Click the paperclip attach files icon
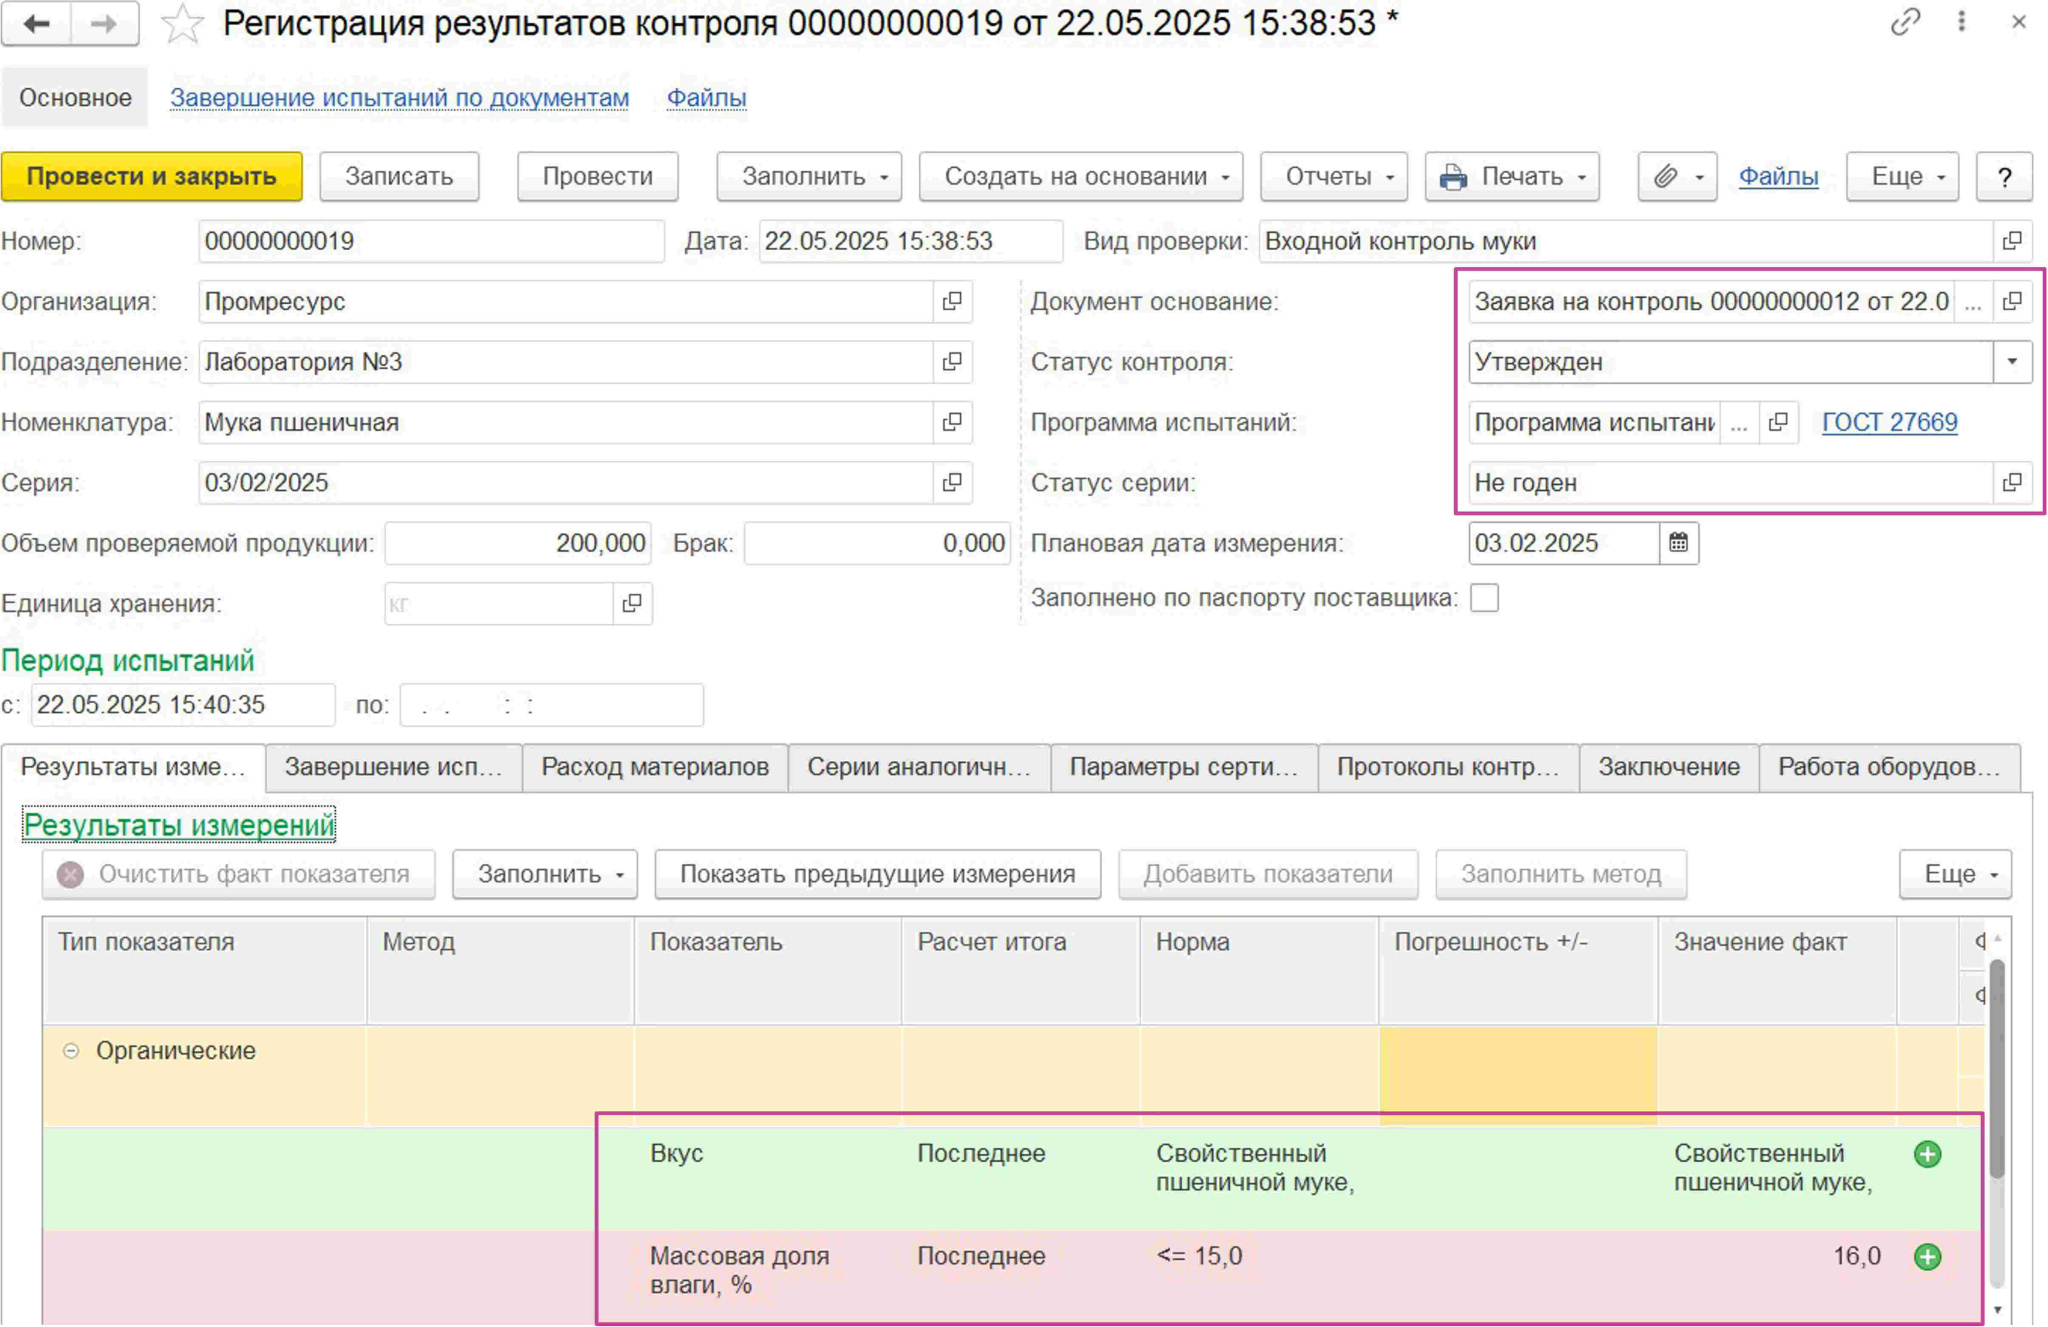2048x1327 pixels. [1665, 177]
